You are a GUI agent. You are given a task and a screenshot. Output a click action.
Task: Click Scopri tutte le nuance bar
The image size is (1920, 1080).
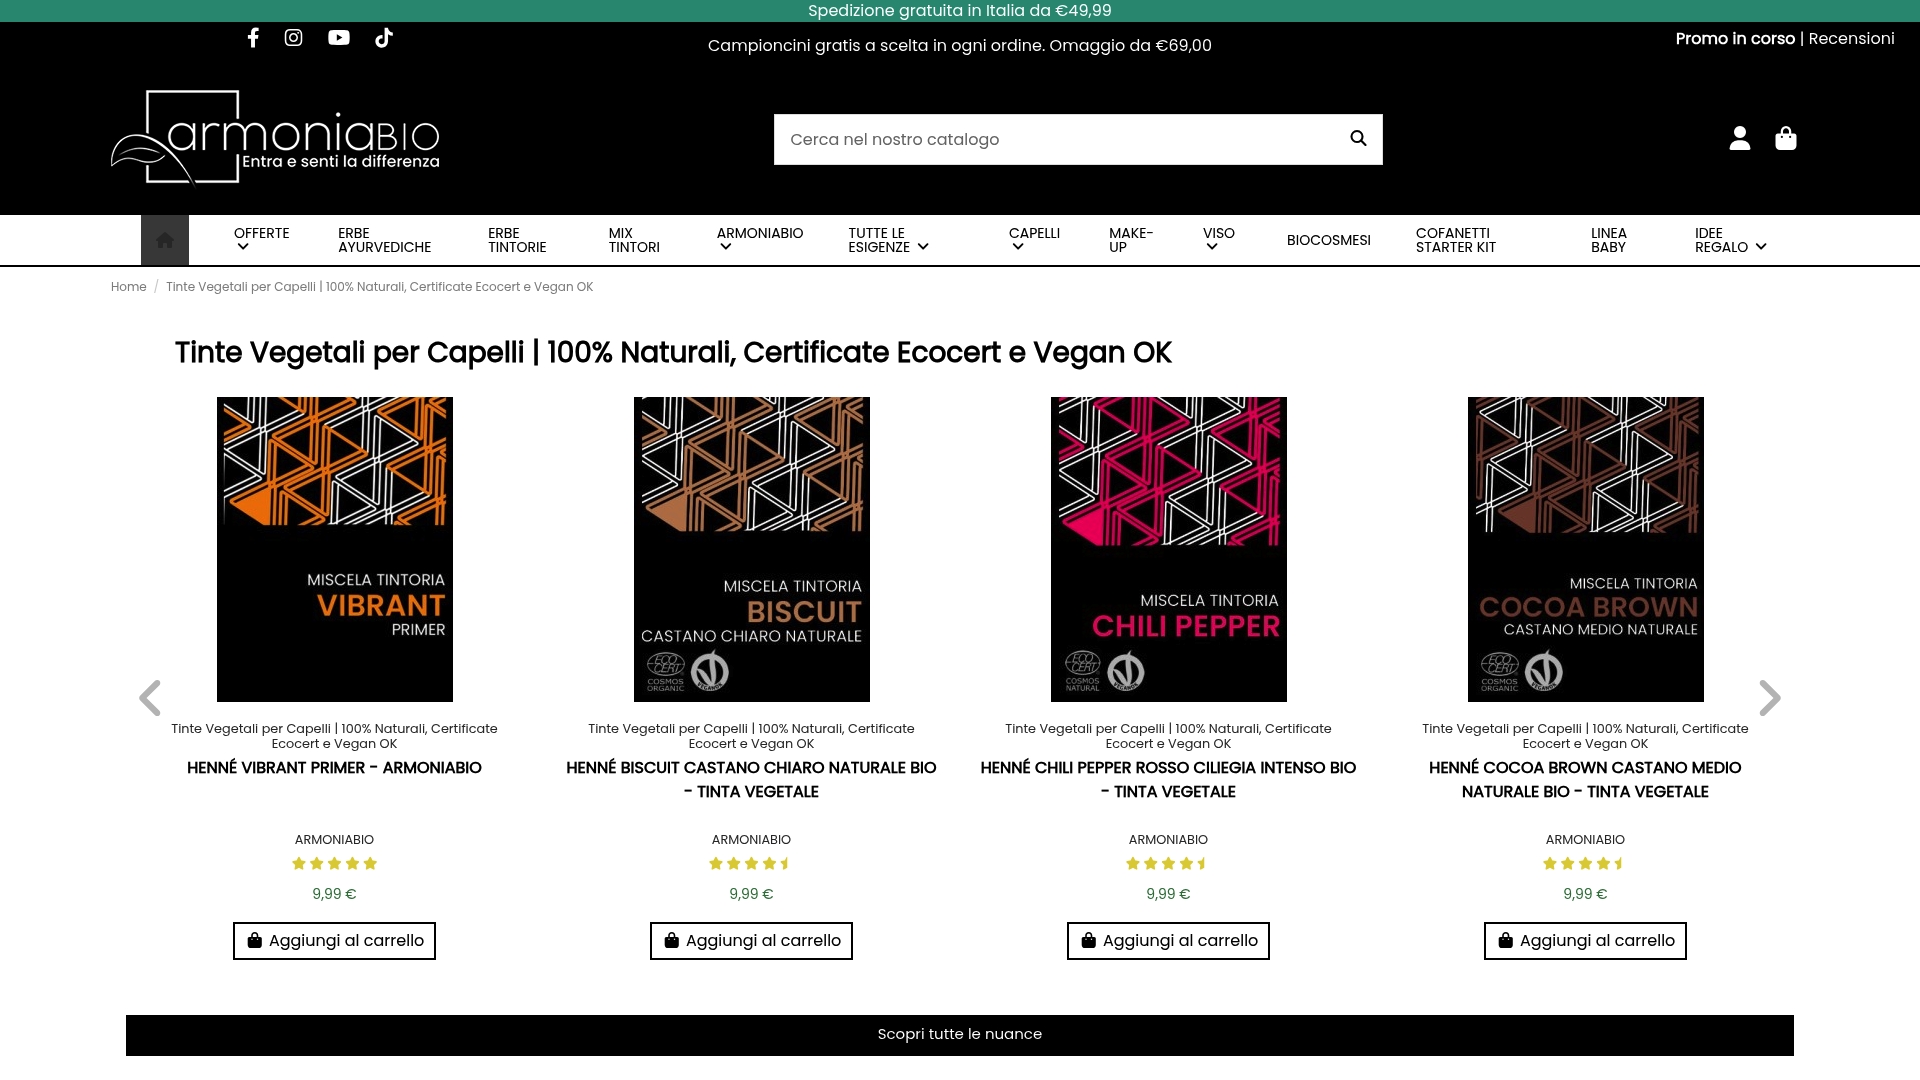960,1035
